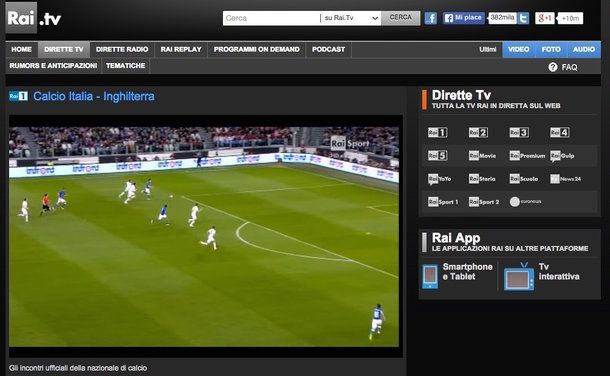Viewport: 610px width, 376px height.
Task: Click the Facebook icon in header
Action: pyautogui.click(x=431, y=18)
